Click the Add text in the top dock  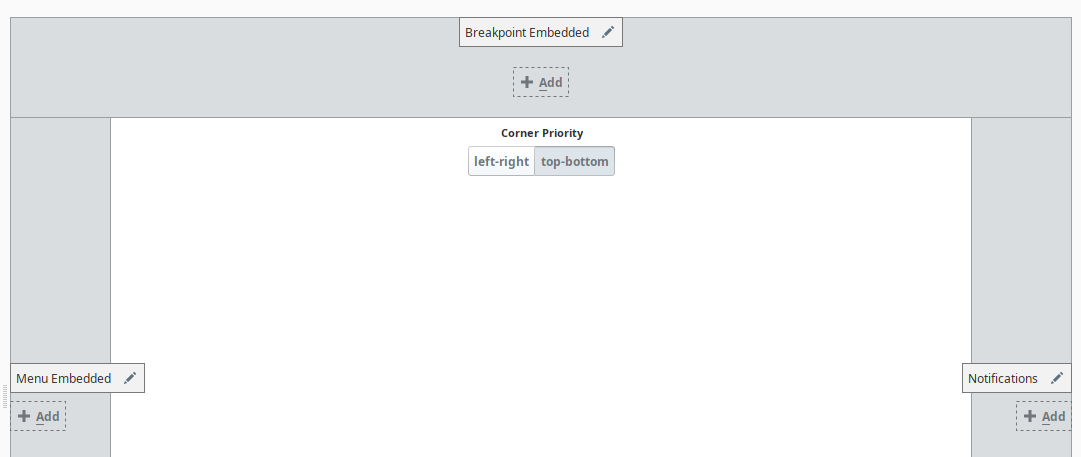(550, 83)
